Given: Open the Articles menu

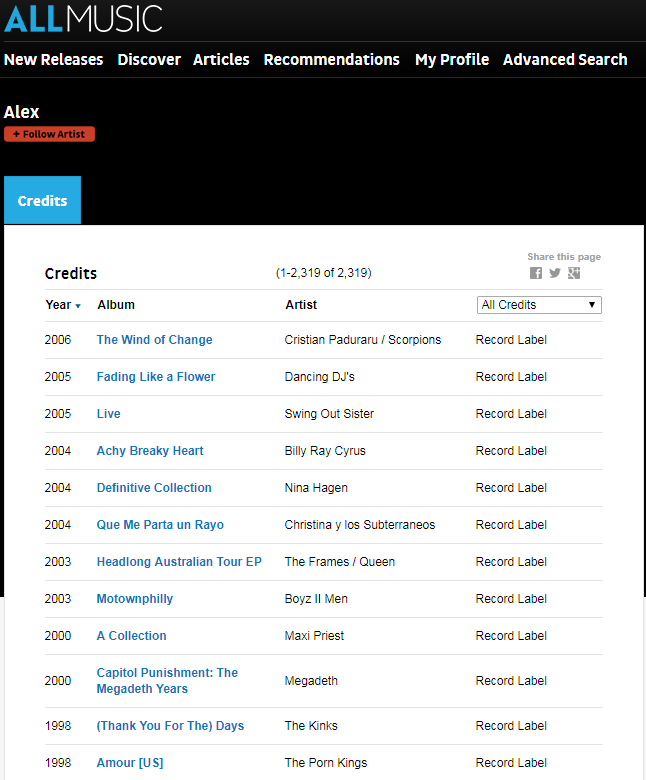Looking at the screenshot, I should (221, 60).
